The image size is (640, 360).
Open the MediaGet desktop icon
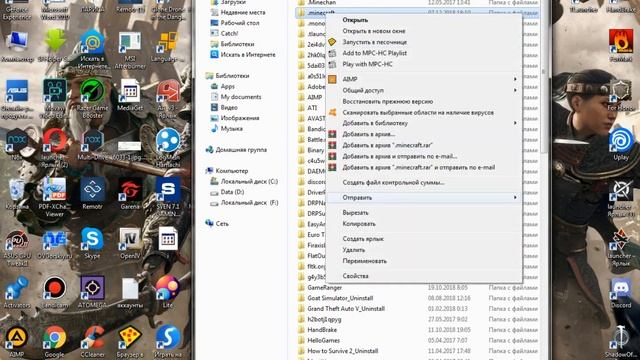coord(130,96)
